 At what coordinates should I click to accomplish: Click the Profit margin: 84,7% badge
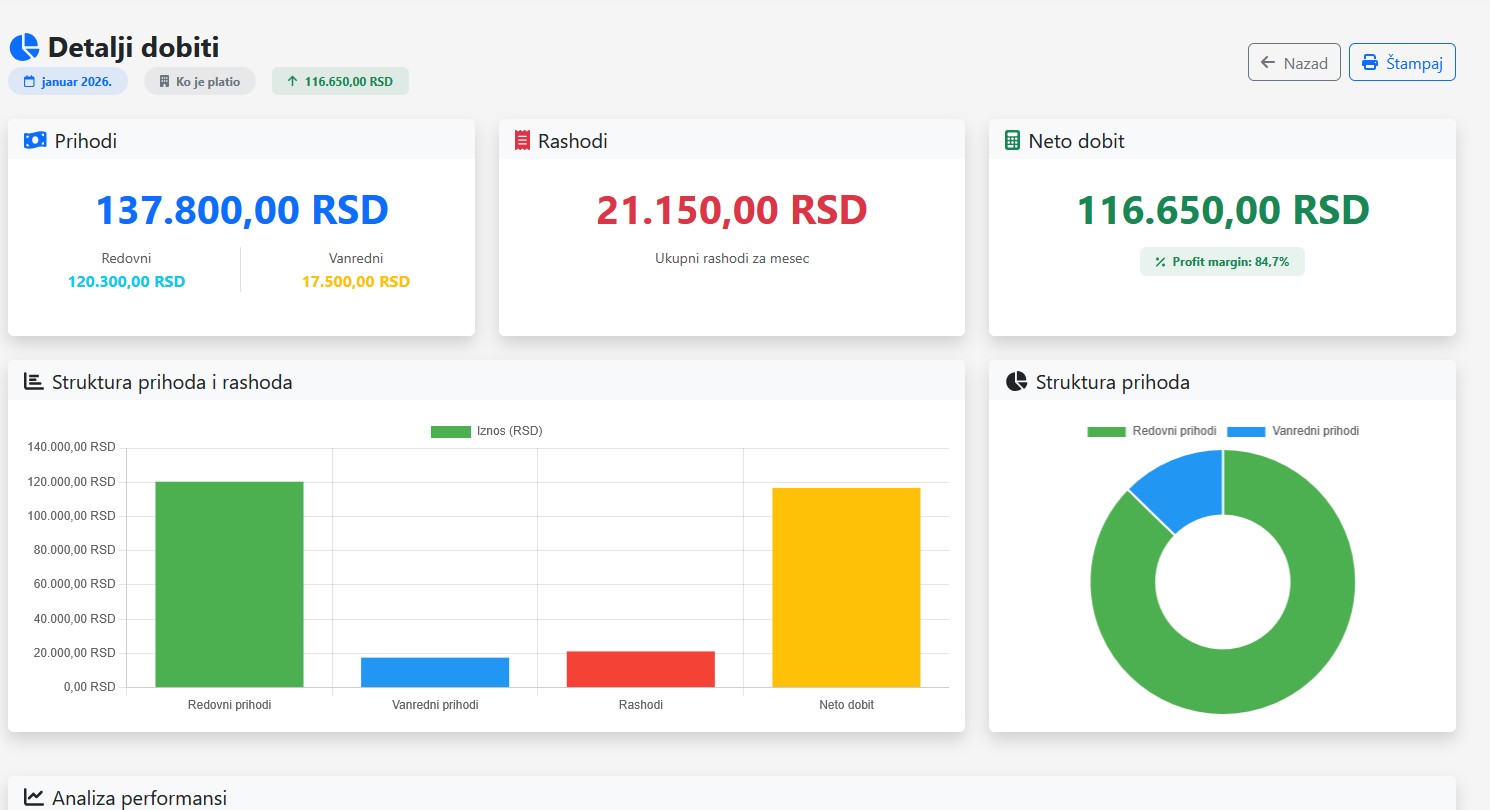tap(1222, 262)
